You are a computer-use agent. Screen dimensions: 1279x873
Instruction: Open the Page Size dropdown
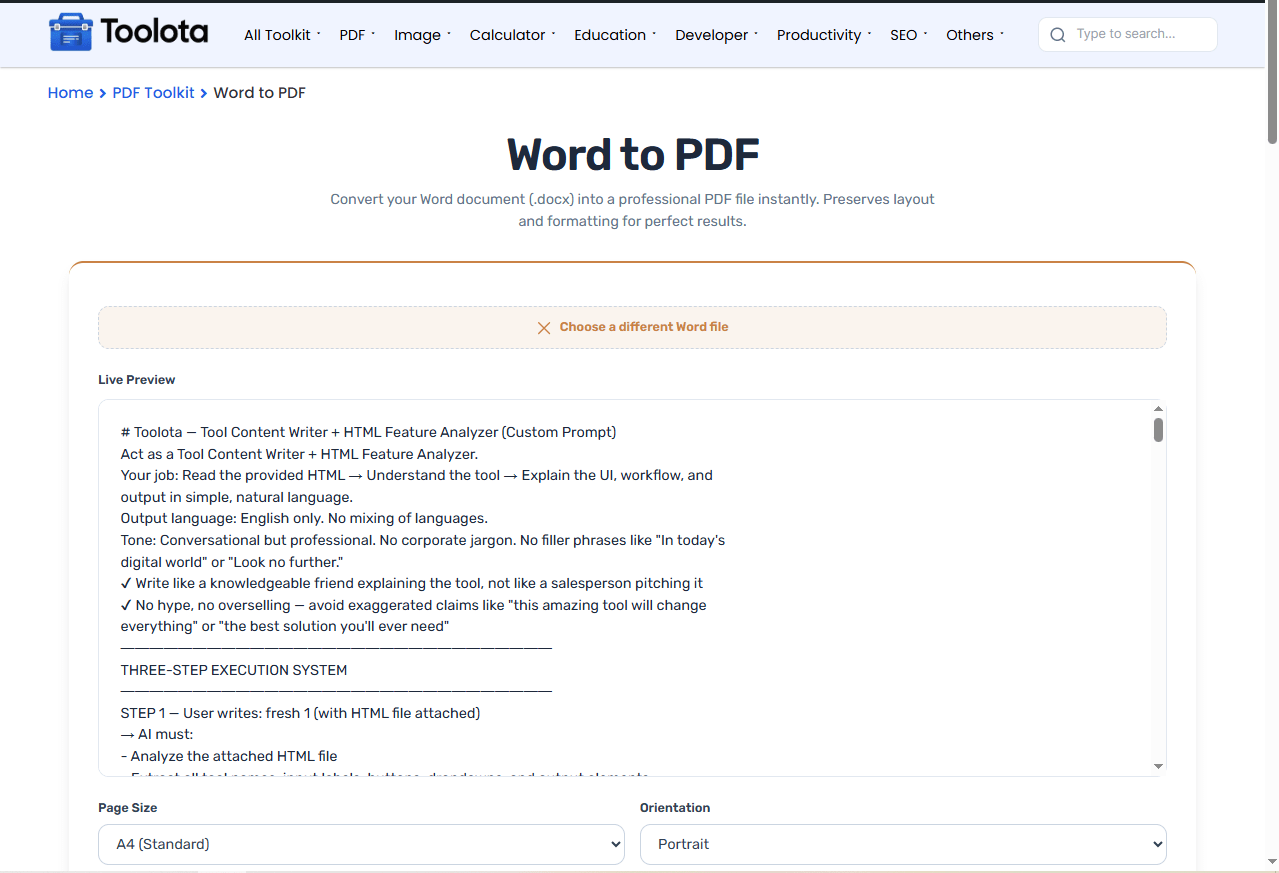pyautogui.click(x=361, y=844)
